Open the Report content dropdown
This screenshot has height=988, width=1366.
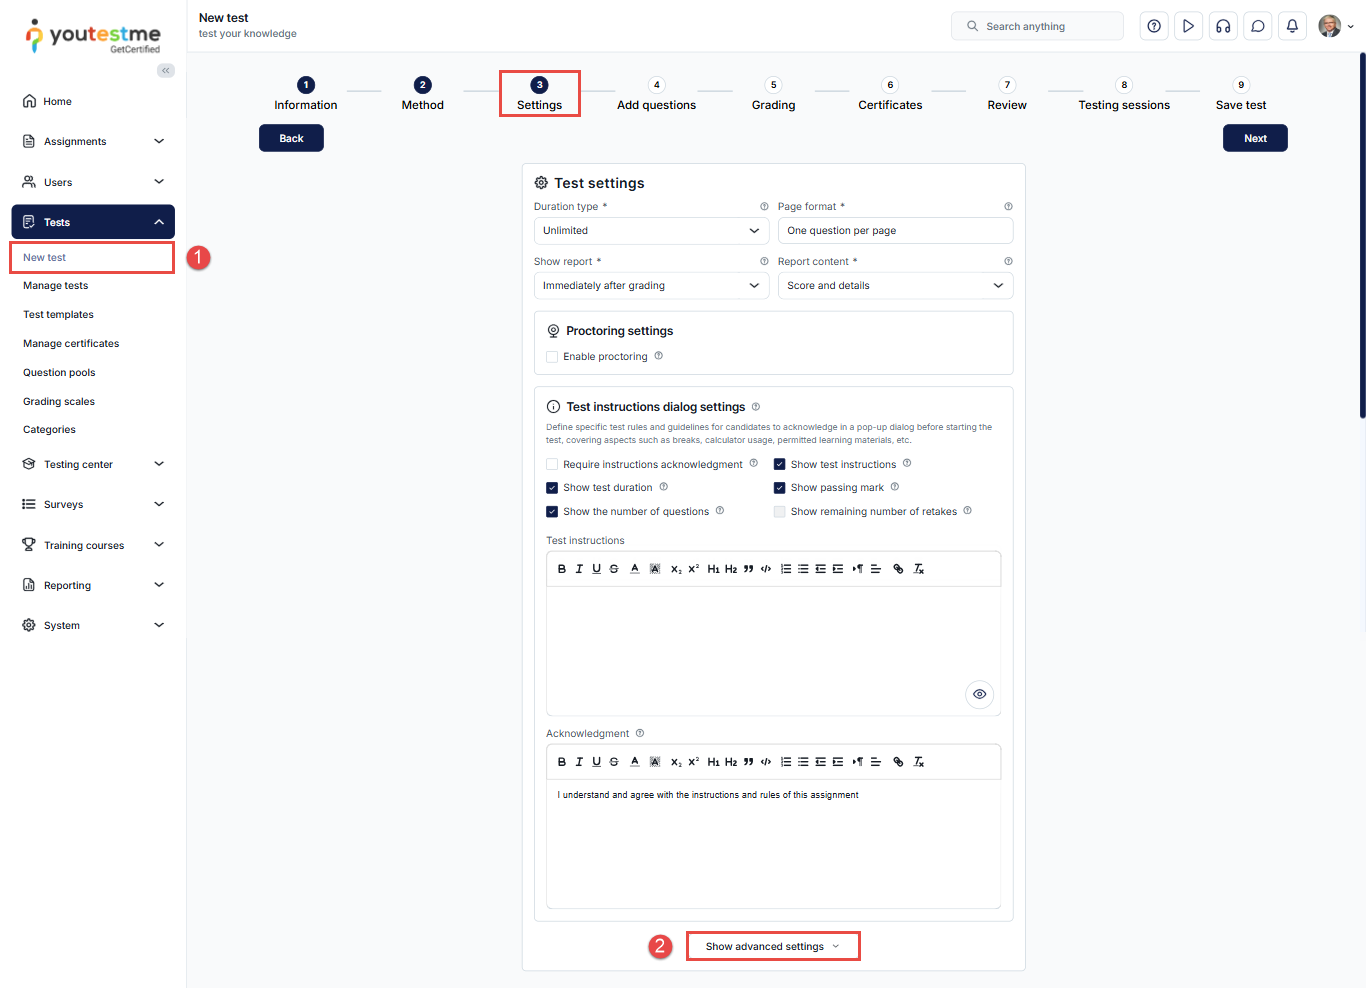coord(895,286)
